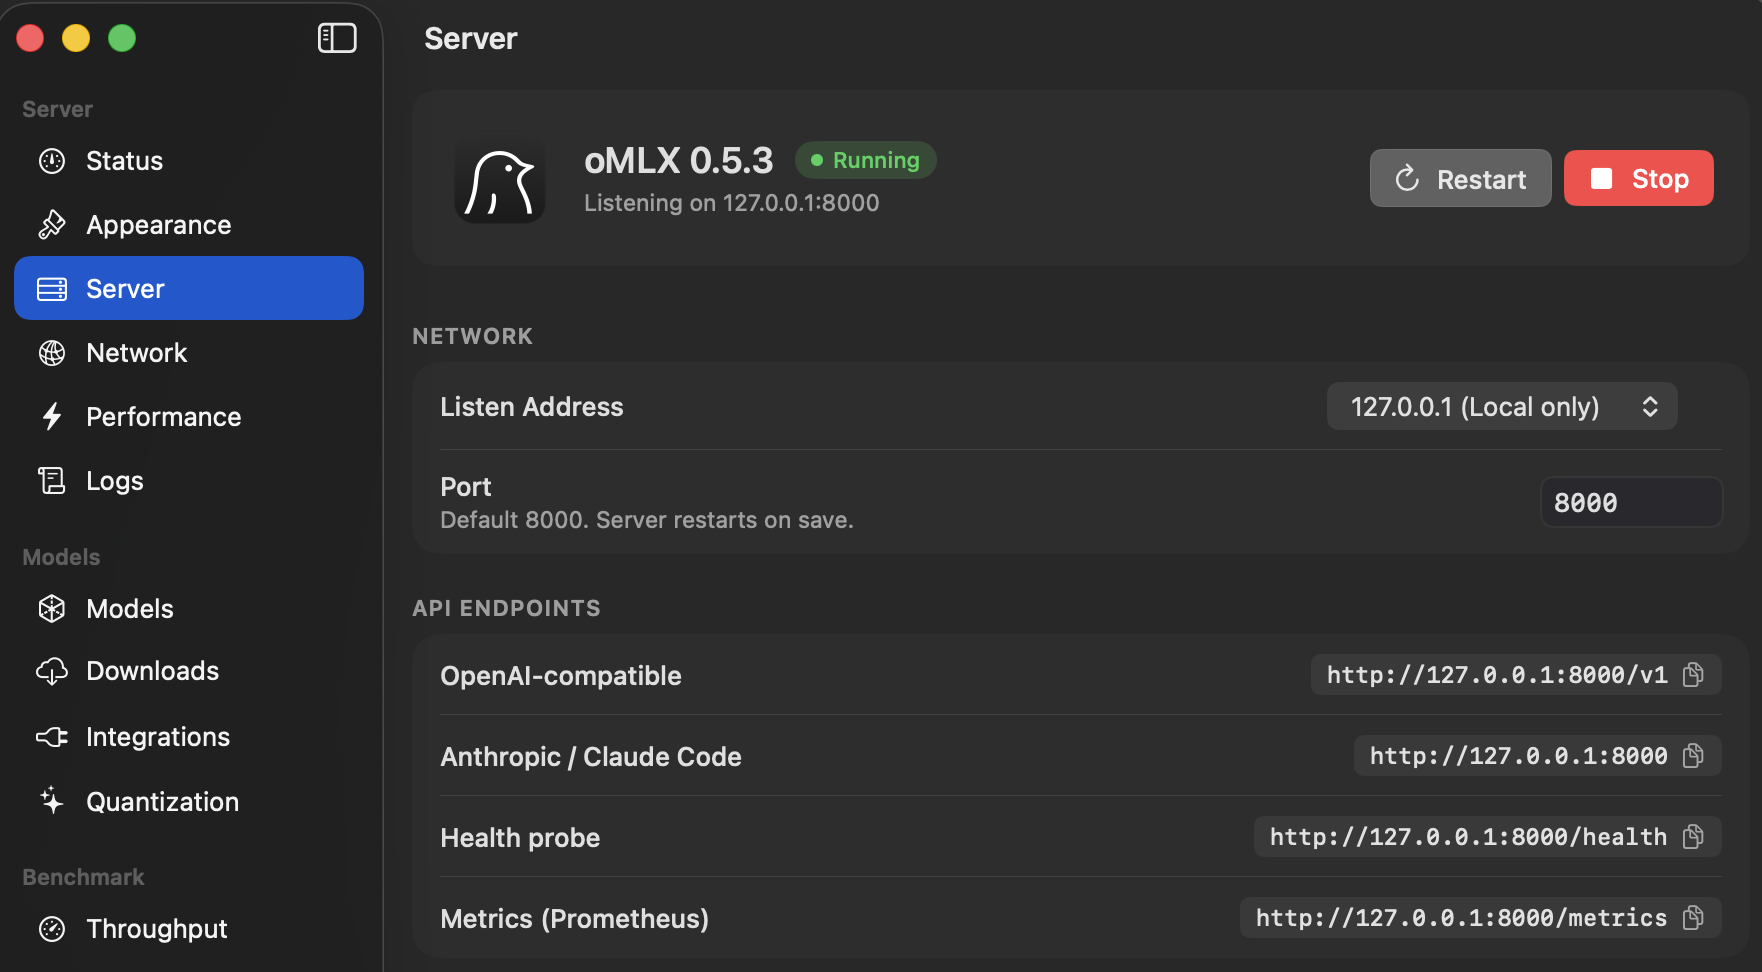Viewport: 1762px width, 972px height.
Task: Click the oMLX penguin app logo
Action: click(x=500, y=180)
